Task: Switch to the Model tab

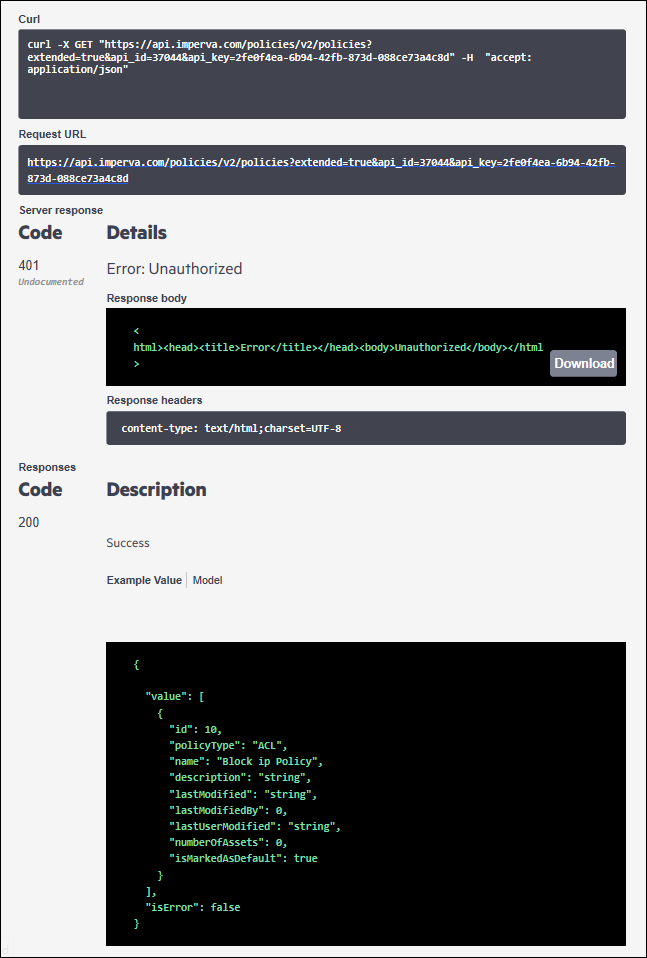Action: coord(208,580)
